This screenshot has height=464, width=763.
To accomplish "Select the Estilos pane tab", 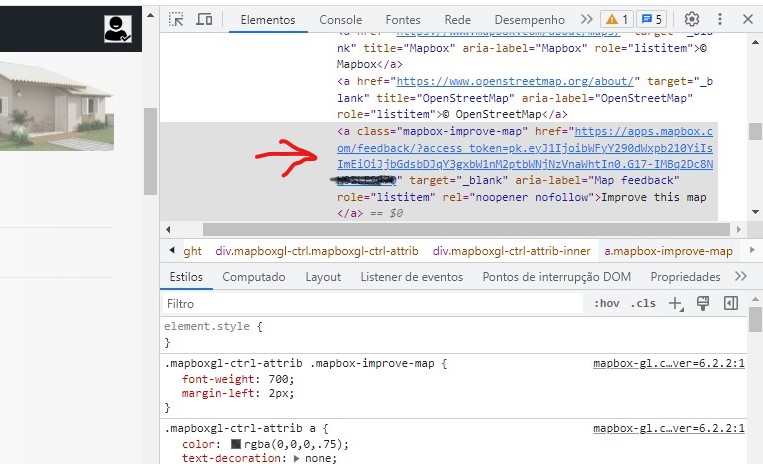I will pos(186,277).
